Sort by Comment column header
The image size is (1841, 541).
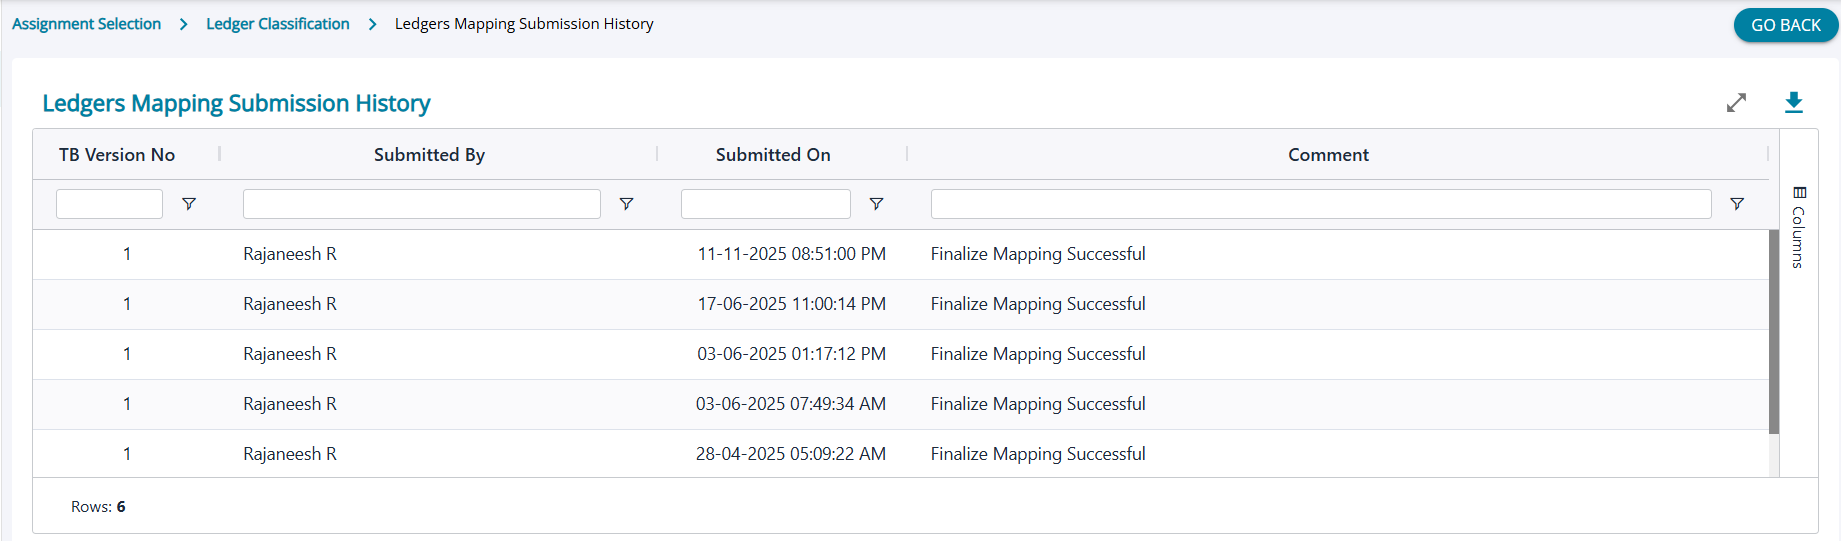(1328, 155)
